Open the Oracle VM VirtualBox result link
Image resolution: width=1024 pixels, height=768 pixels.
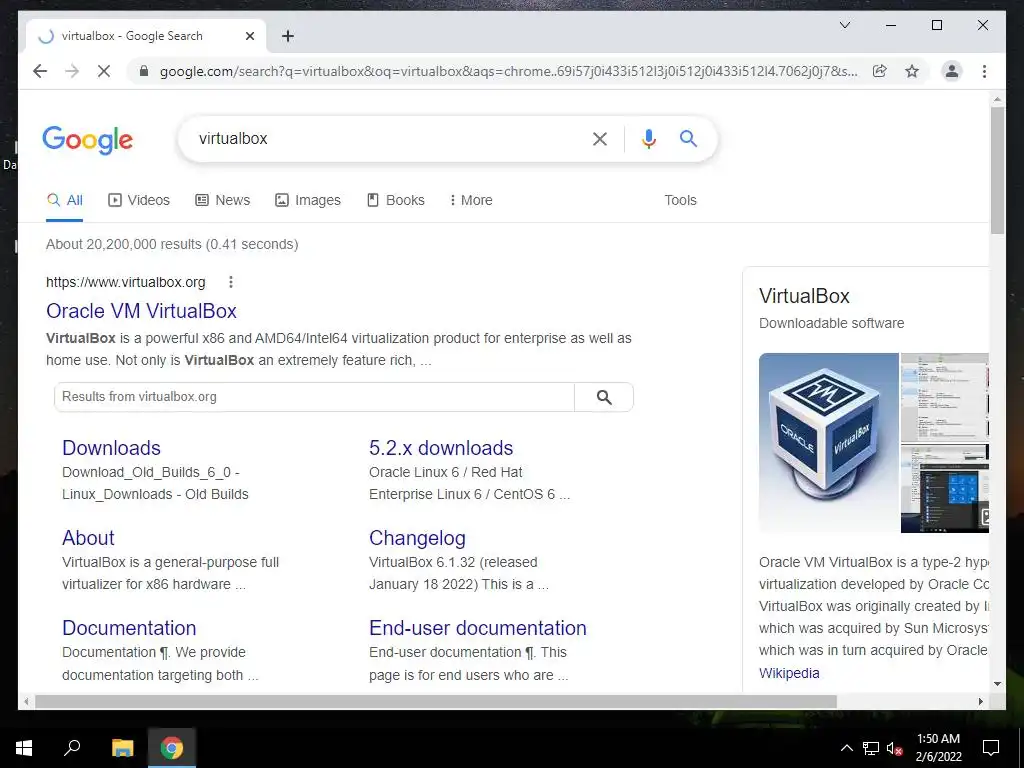pos(141,311)
